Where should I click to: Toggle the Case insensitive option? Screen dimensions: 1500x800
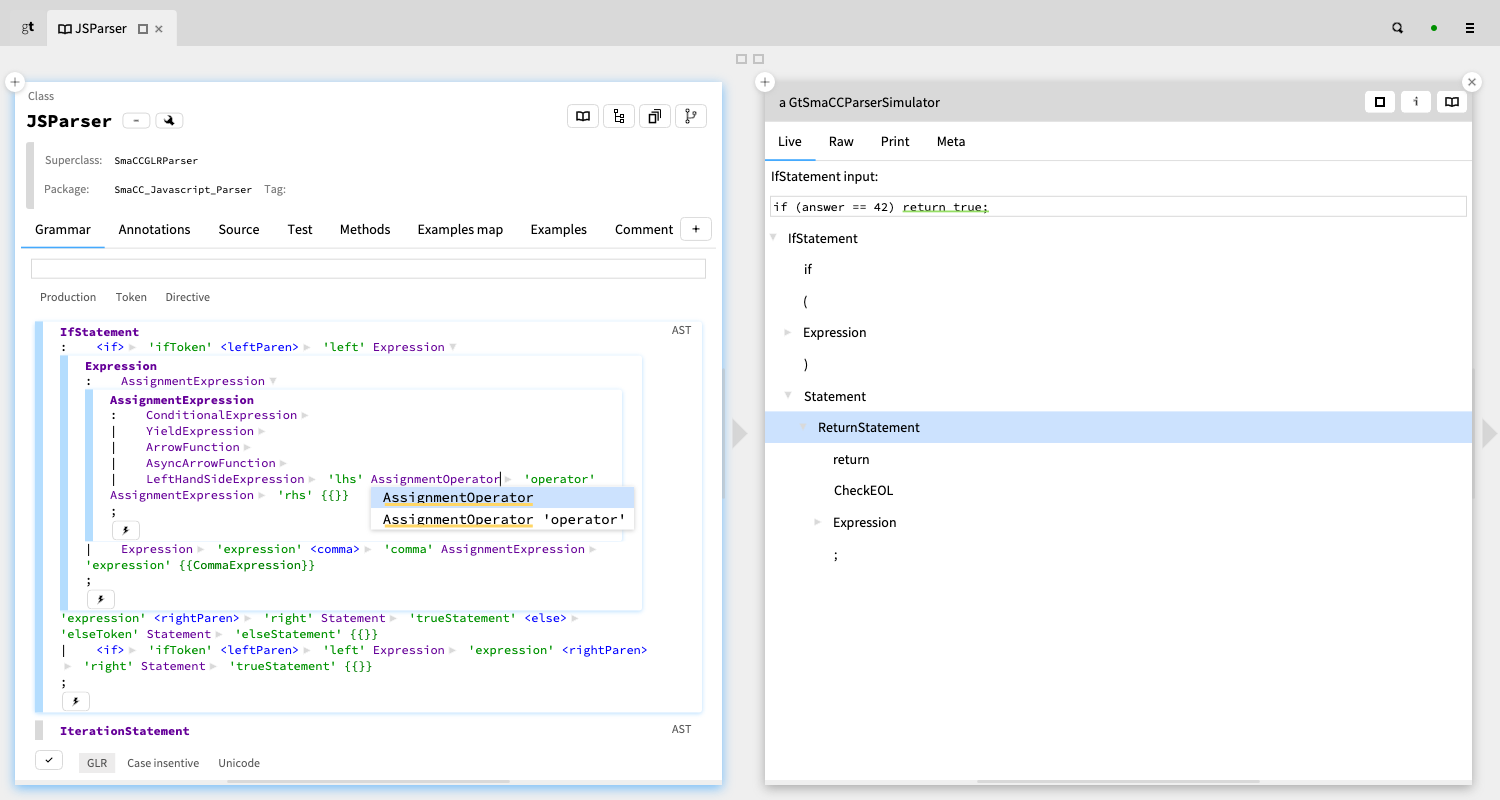point(163,763)
